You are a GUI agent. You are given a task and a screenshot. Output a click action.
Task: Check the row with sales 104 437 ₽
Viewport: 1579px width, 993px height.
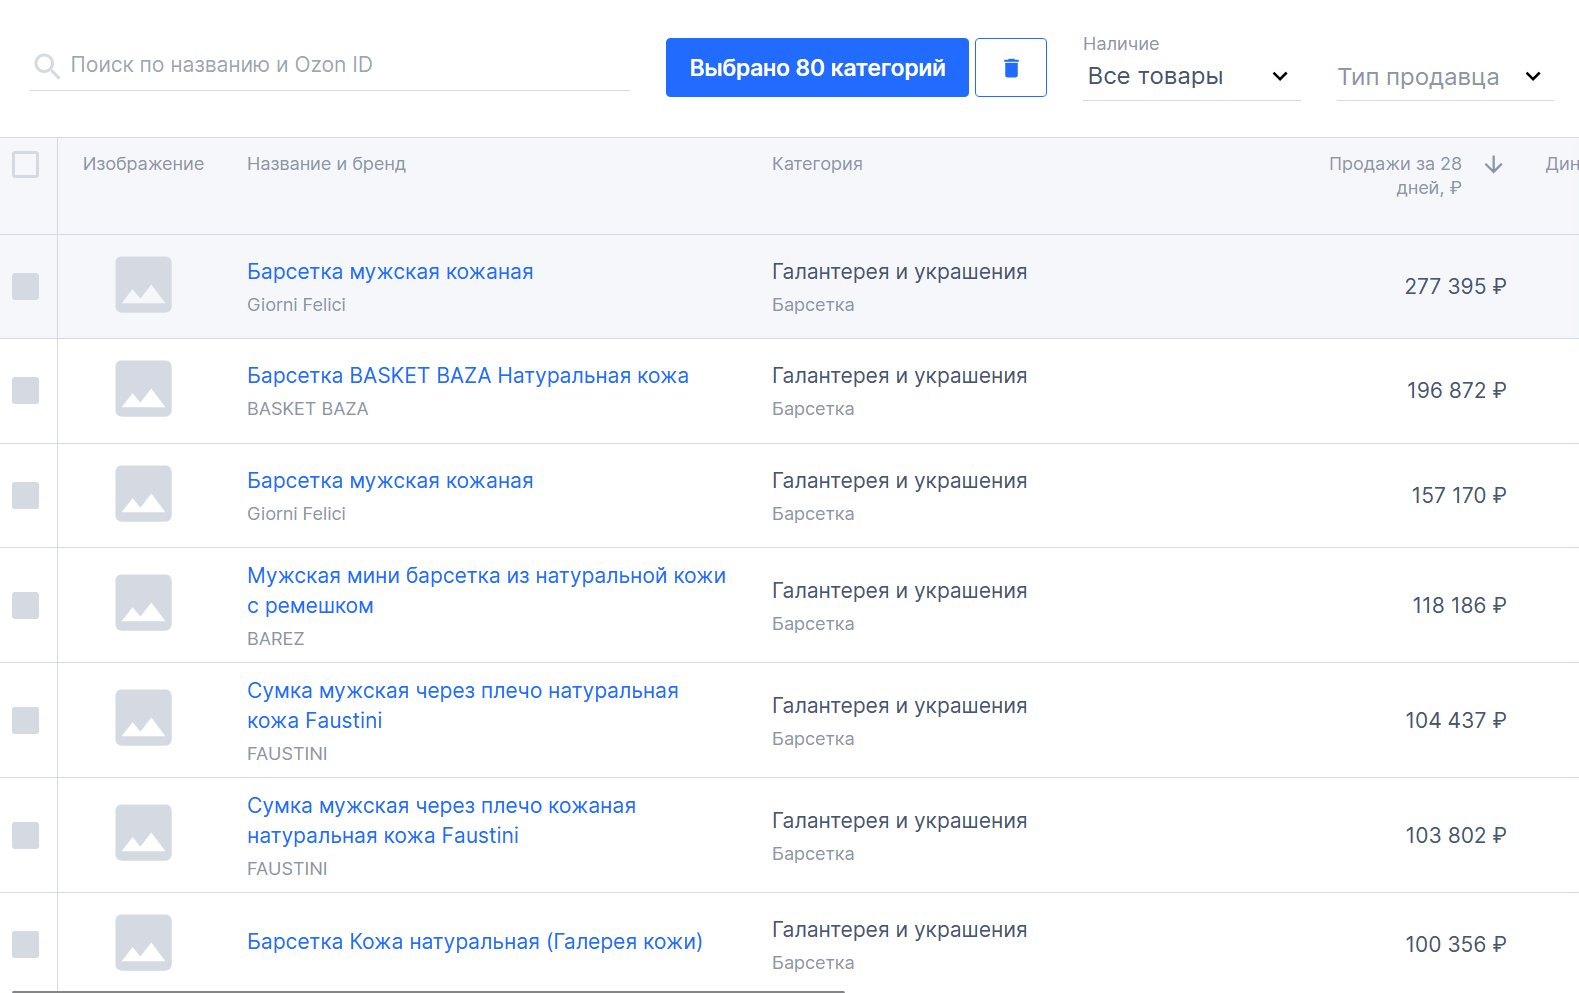[x=26, y=721]
